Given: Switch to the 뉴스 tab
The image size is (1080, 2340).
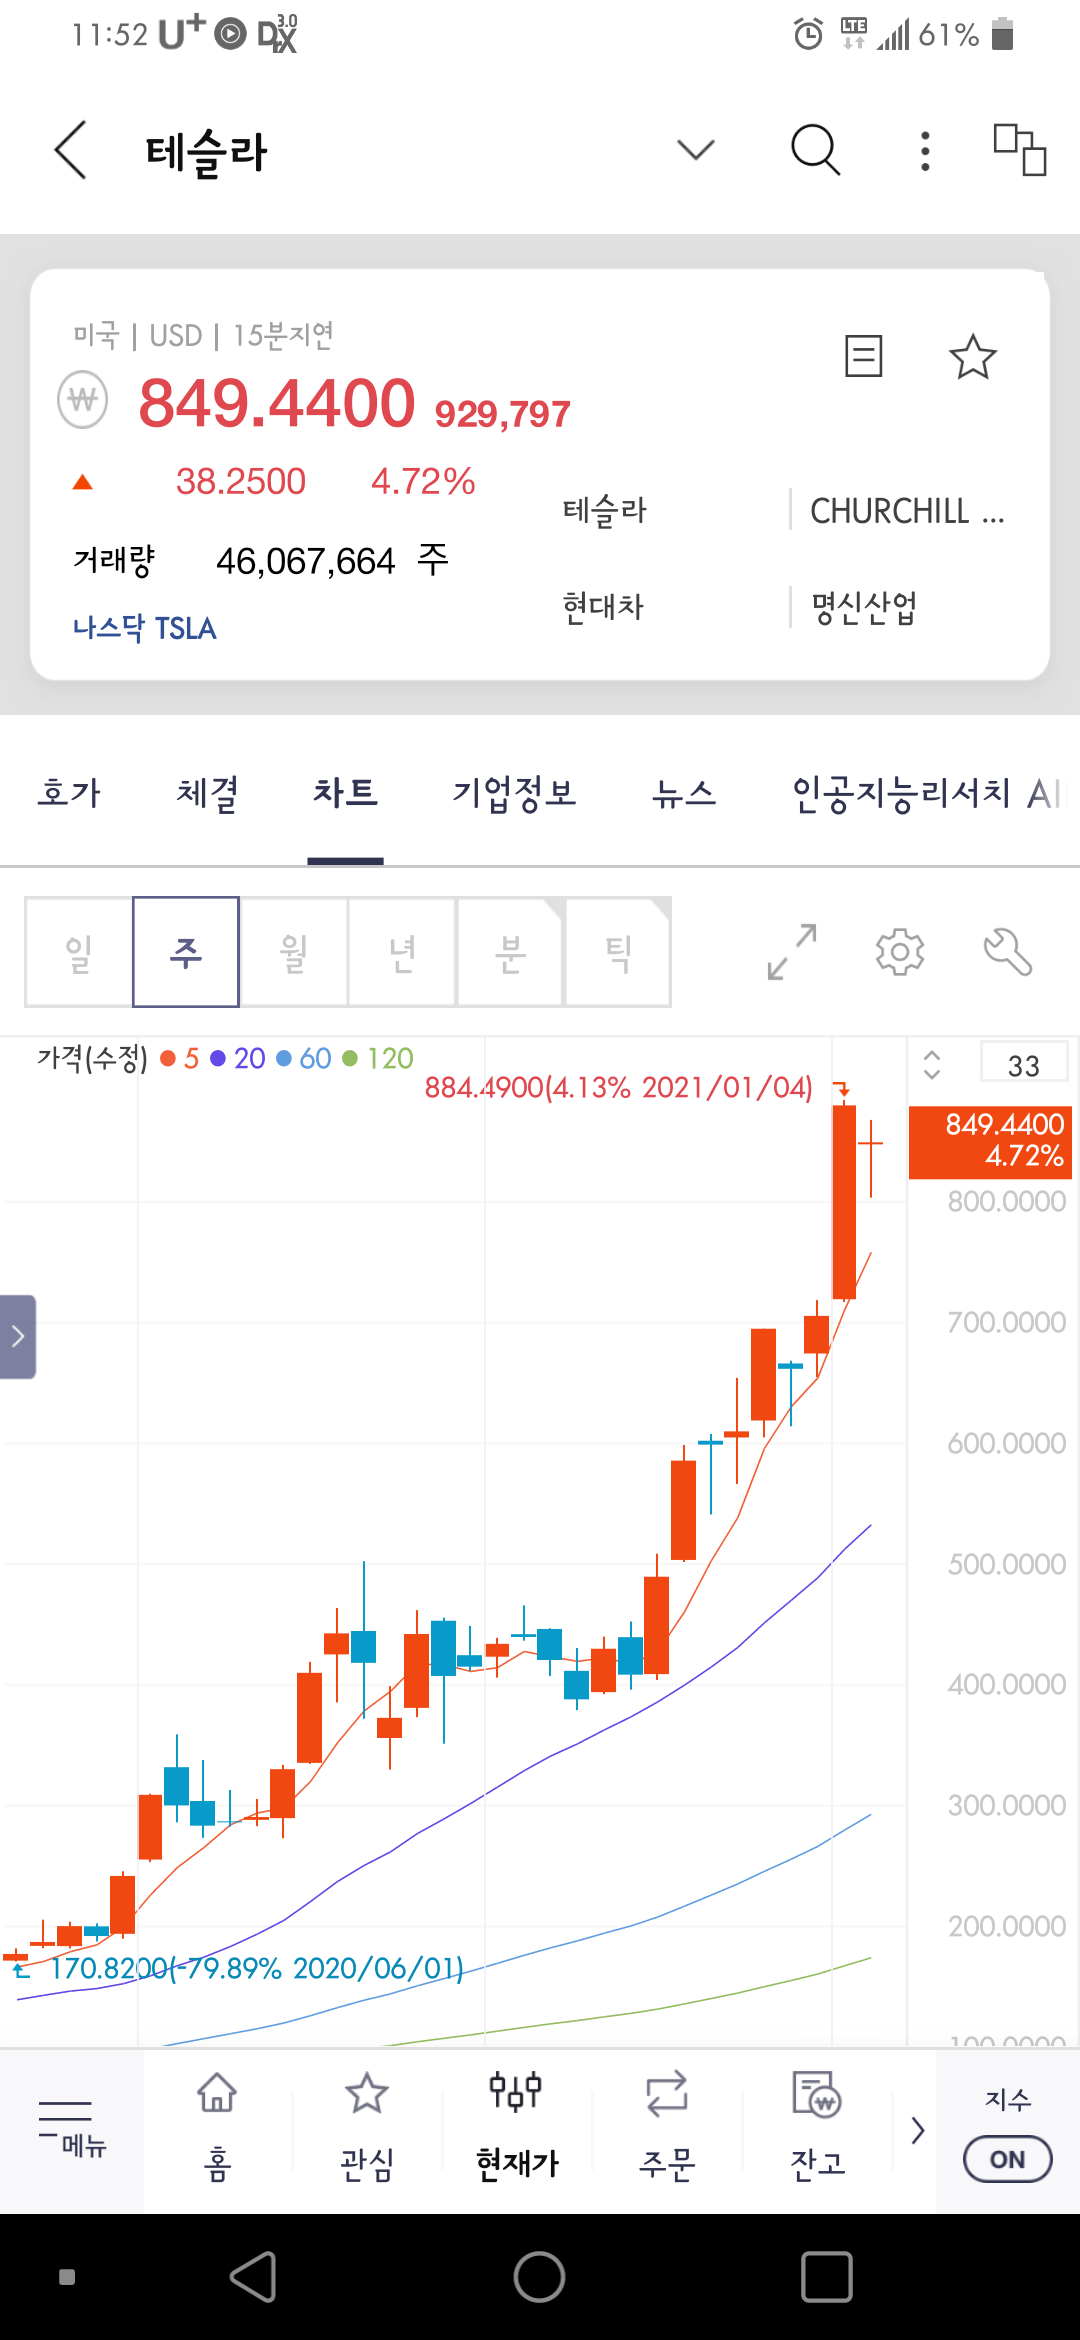Looking at the screenshot, I should [x=684, y=793].
